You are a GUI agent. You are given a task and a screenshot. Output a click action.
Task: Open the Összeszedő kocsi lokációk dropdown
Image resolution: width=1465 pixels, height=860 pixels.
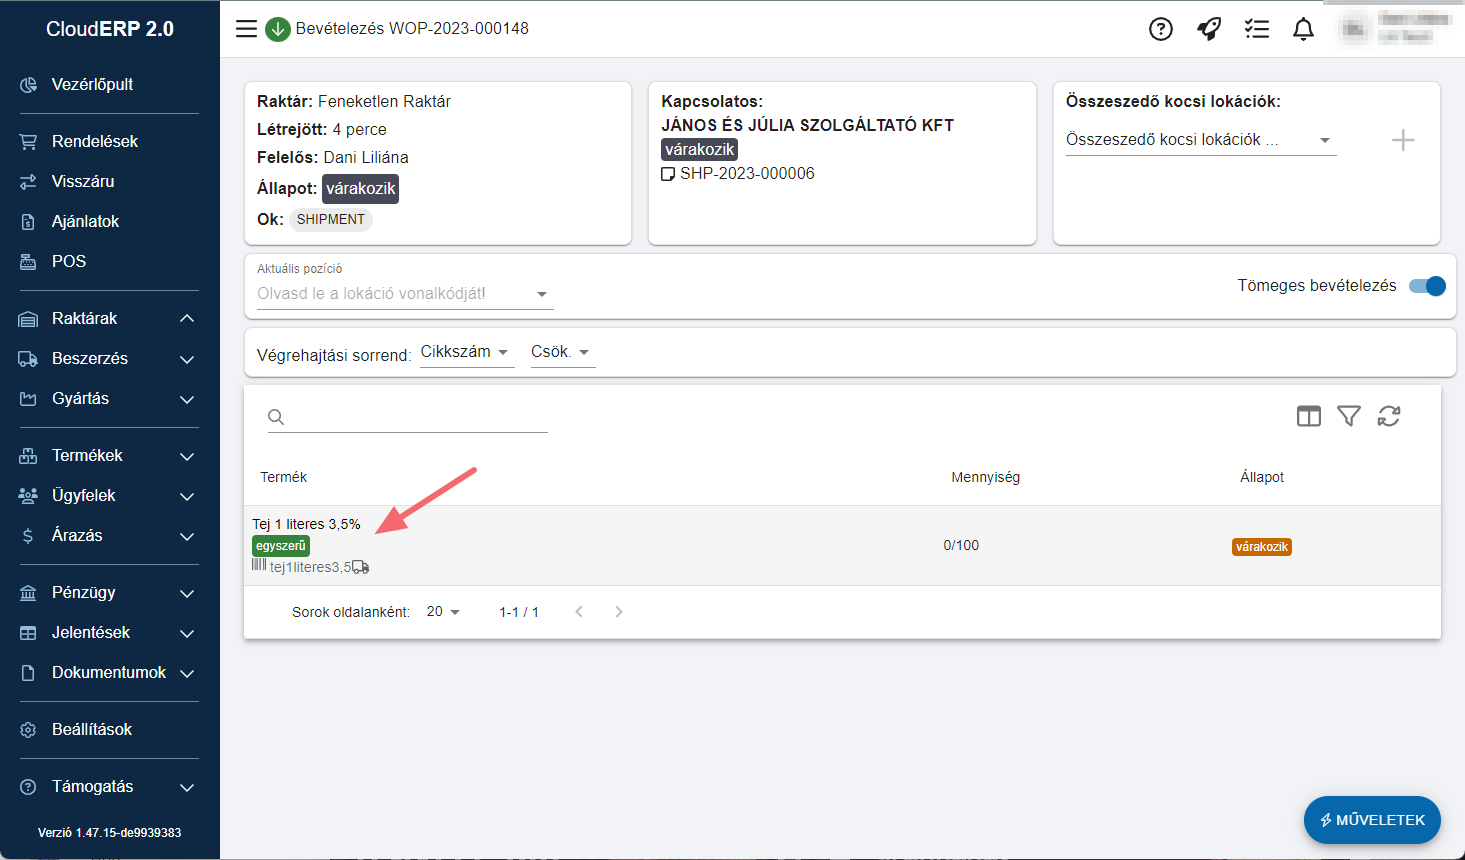(1200, 140)
